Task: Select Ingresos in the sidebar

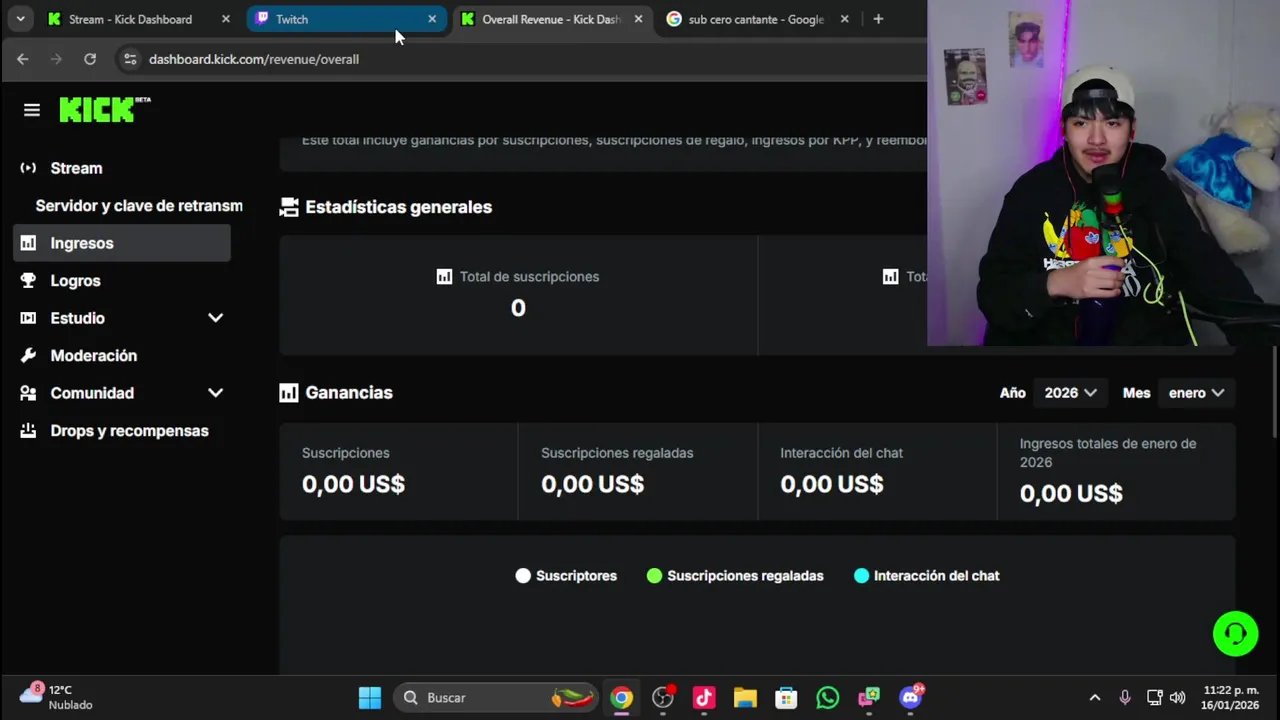Action: pyautogui.click(x=121, y=243)
